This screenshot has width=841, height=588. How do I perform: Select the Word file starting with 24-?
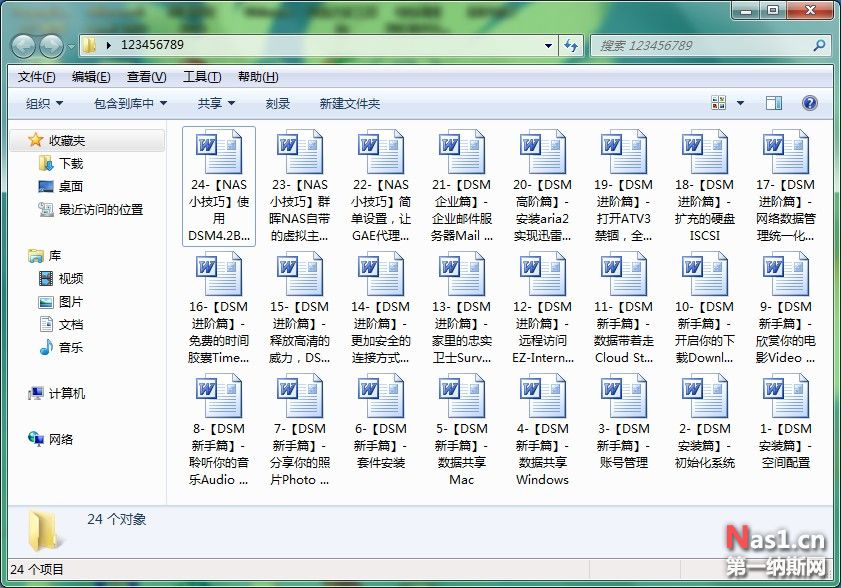(x=219, y=186)
